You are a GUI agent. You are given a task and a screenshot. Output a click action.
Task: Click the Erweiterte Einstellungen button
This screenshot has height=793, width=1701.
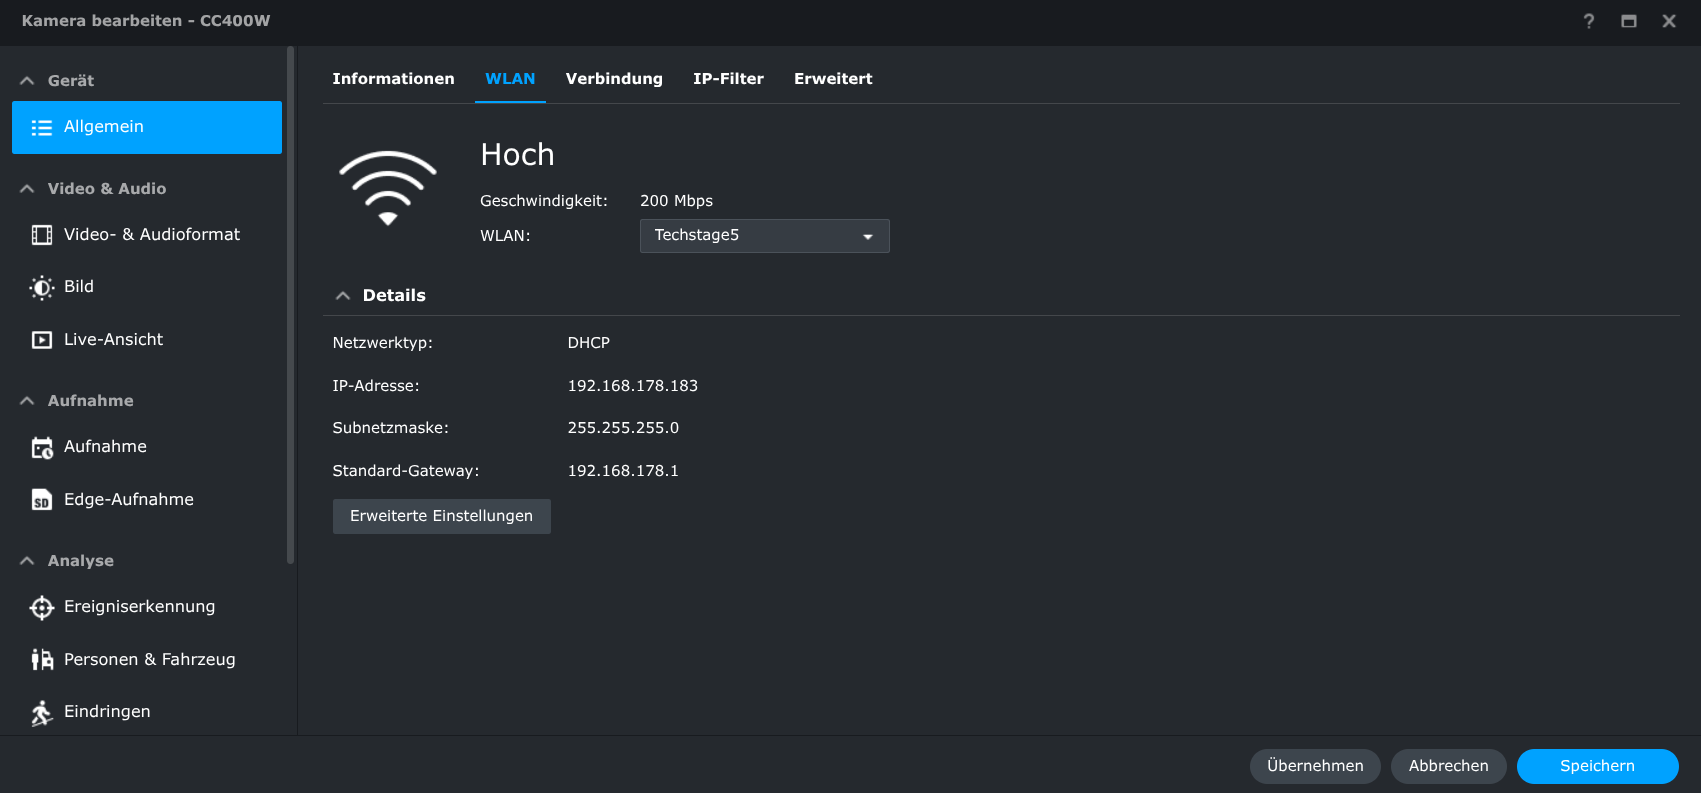441,516
